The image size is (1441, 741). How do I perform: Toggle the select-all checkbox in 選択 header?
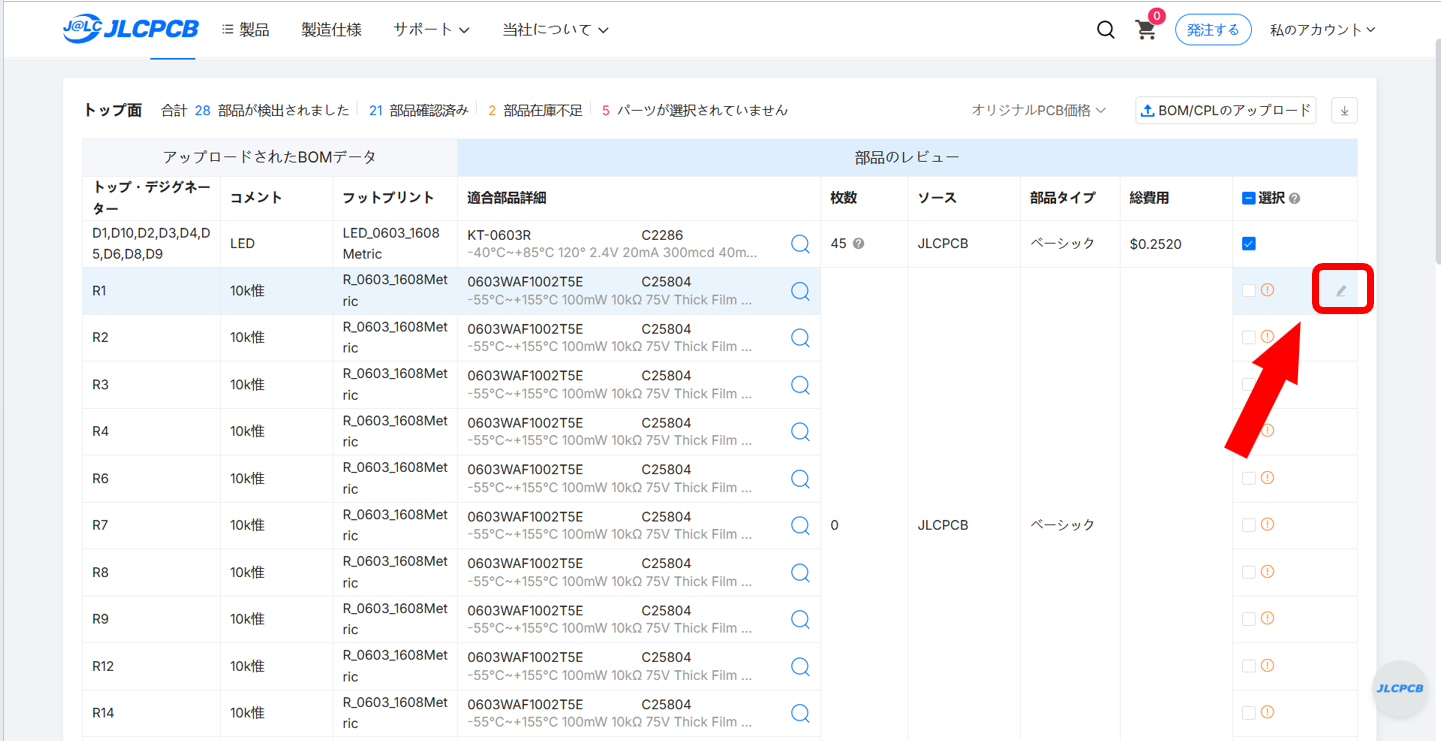pos(1248,198)
